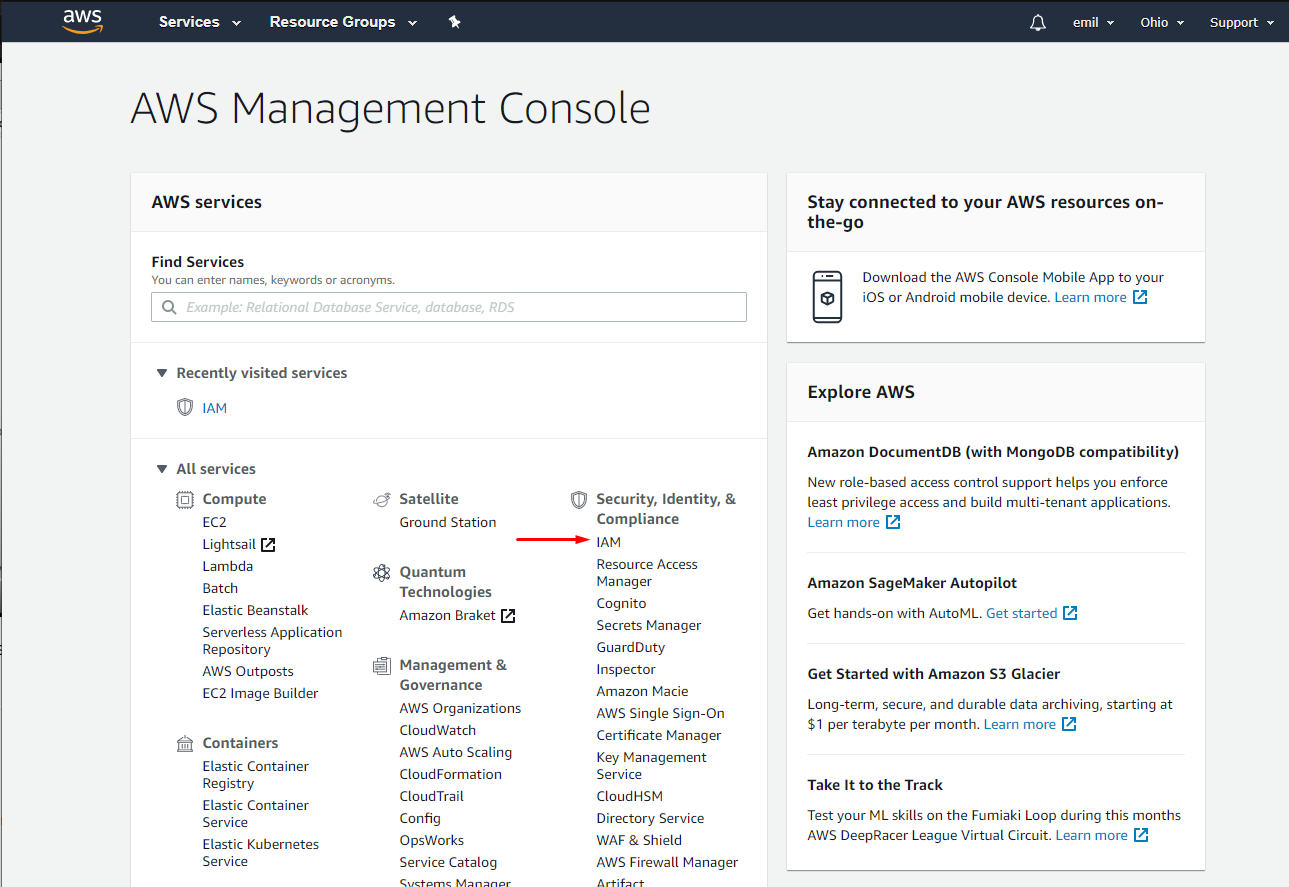
Task: Click the Compute category icon
Action: coord(184,498)
